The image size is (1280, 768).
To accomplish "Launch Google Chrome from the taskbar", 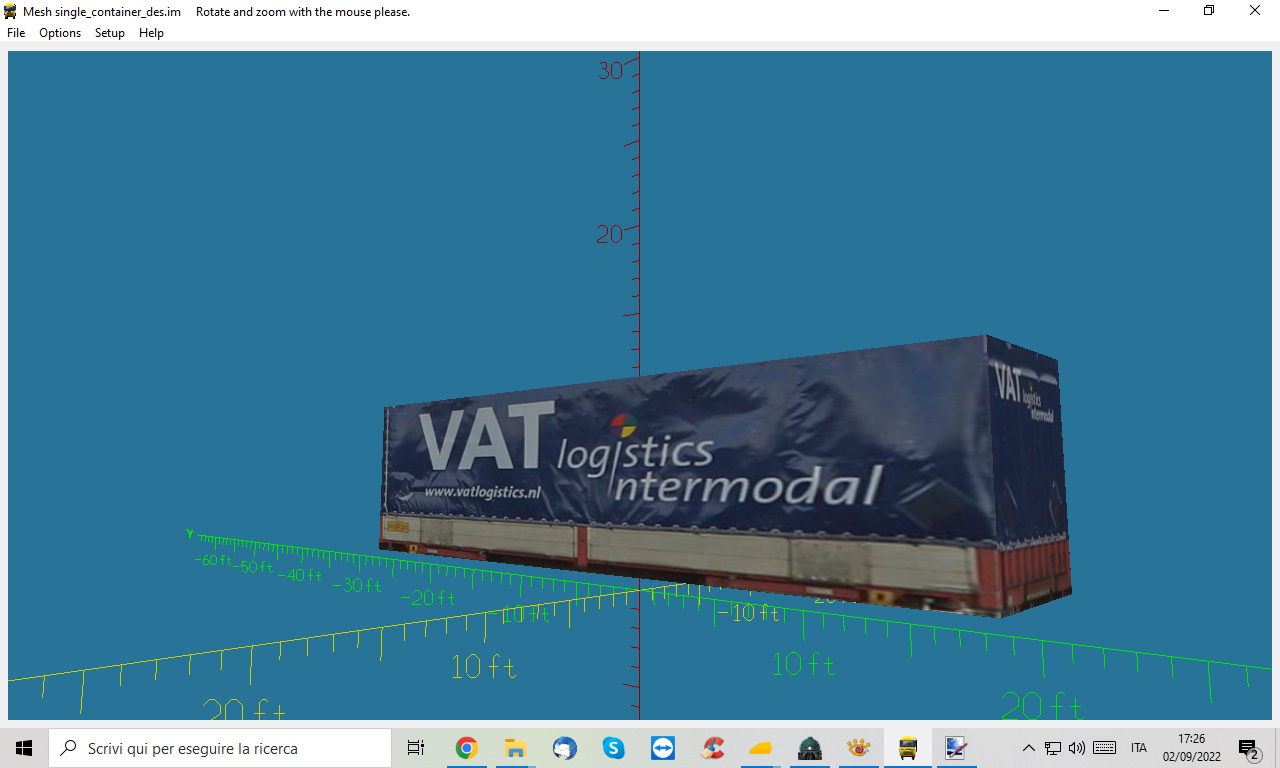I will pos(466,748).
